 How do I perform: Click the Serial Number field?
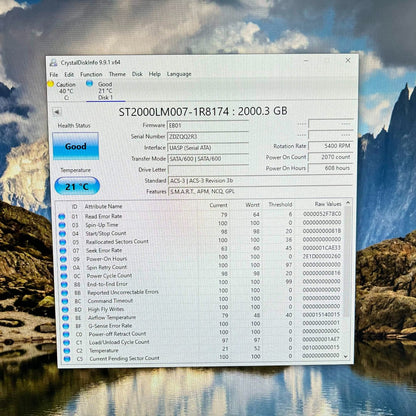207,136
